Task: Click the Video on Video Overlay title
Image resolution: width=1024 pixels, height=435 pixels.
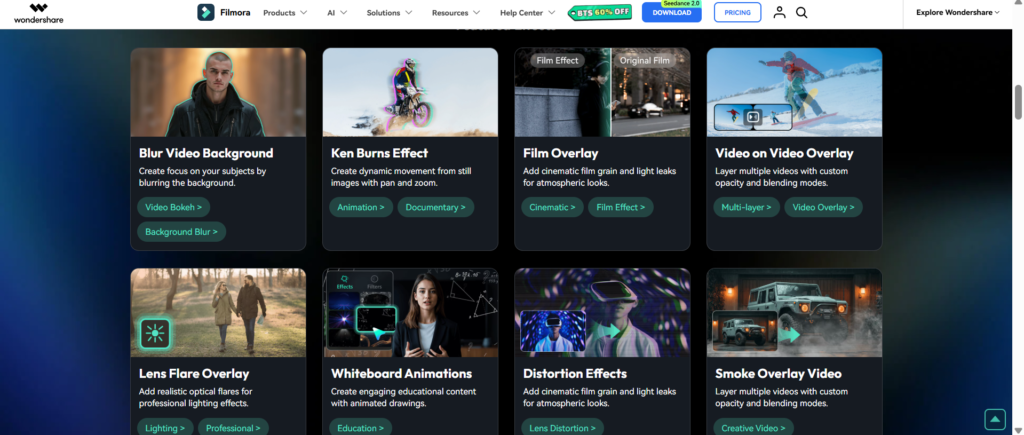Action: [784, 153]
